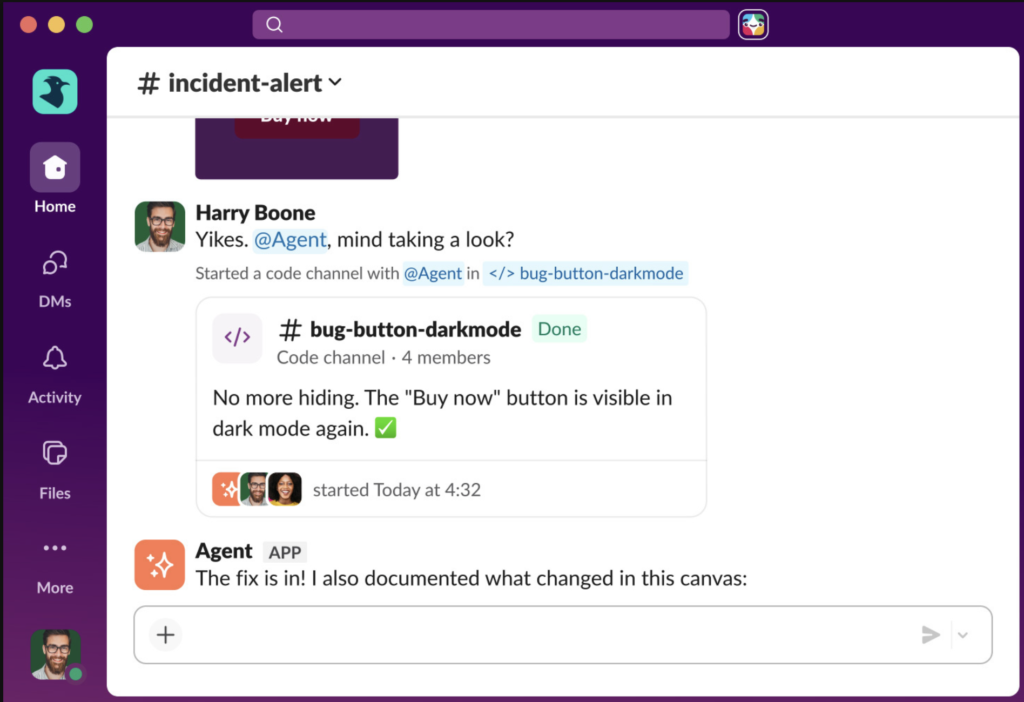Image resolution: width=1024 pixels, height=702 pixels.
Task: Click the man's avatar in card members
Action: [255, 489]
